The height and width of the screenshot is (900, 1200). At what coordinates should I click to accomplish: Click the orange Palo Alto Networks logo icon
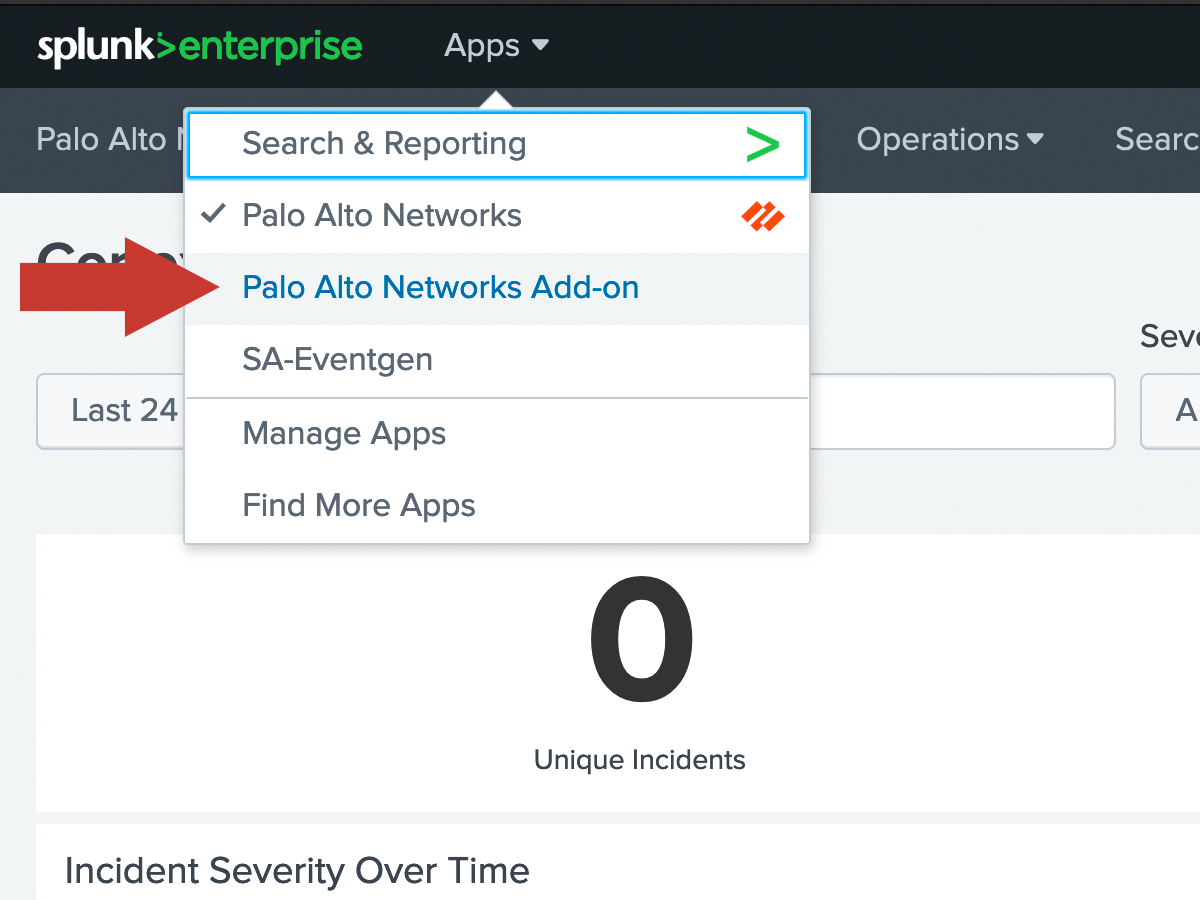coord(762,216)
